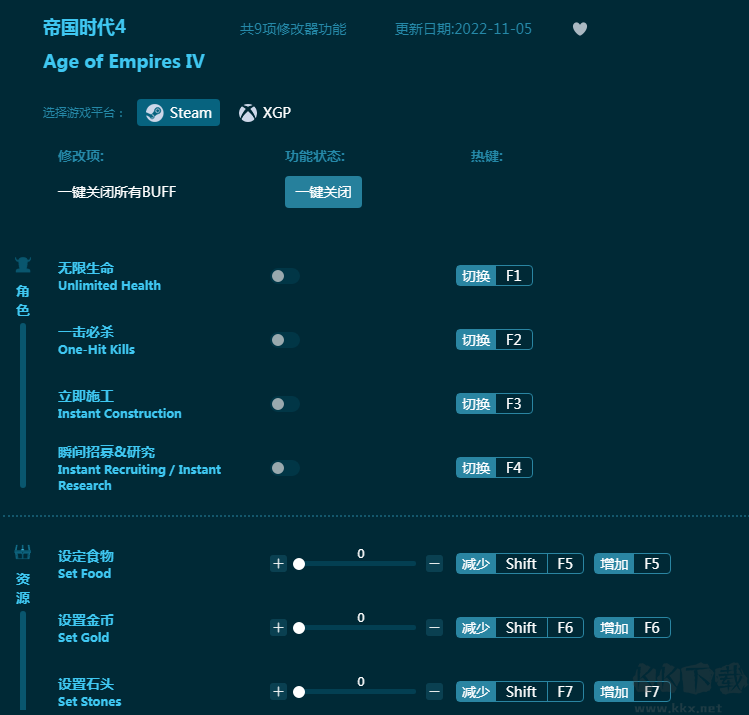Click the 角色 character section icon

pyautogui.click(x=23, y=265)
